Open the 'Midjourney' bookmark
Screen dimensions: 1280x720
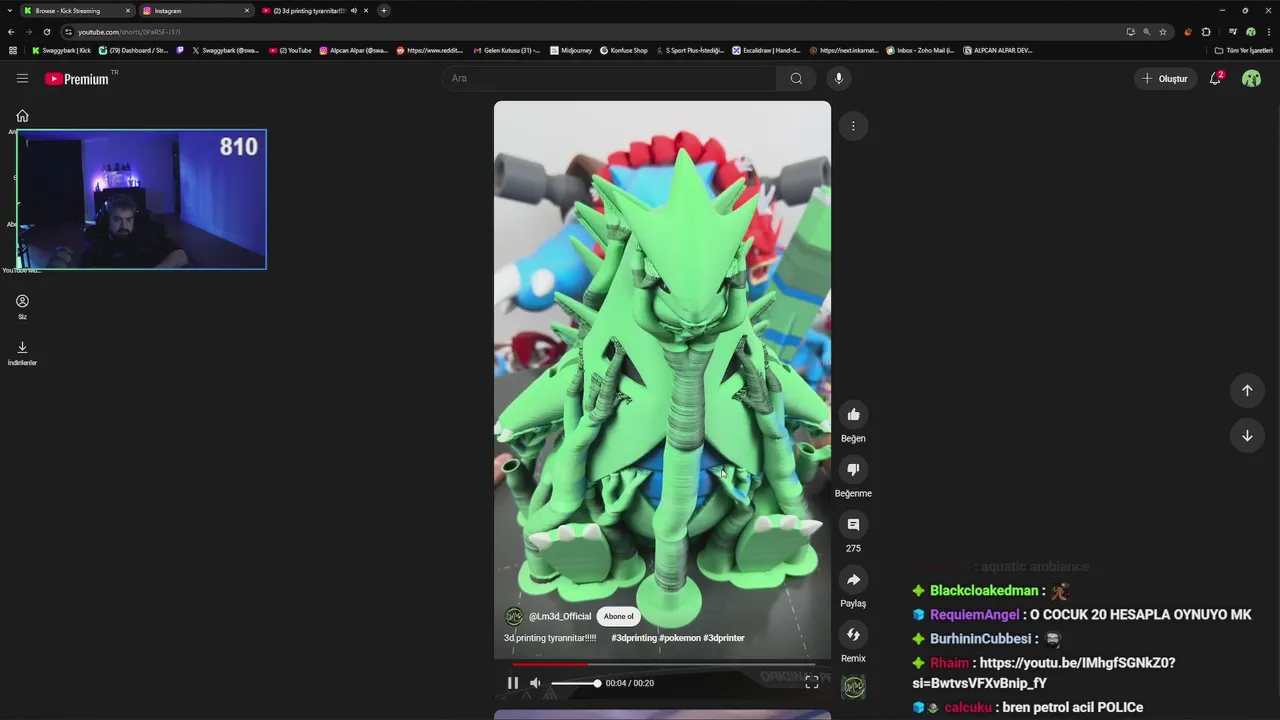[571, 50]
